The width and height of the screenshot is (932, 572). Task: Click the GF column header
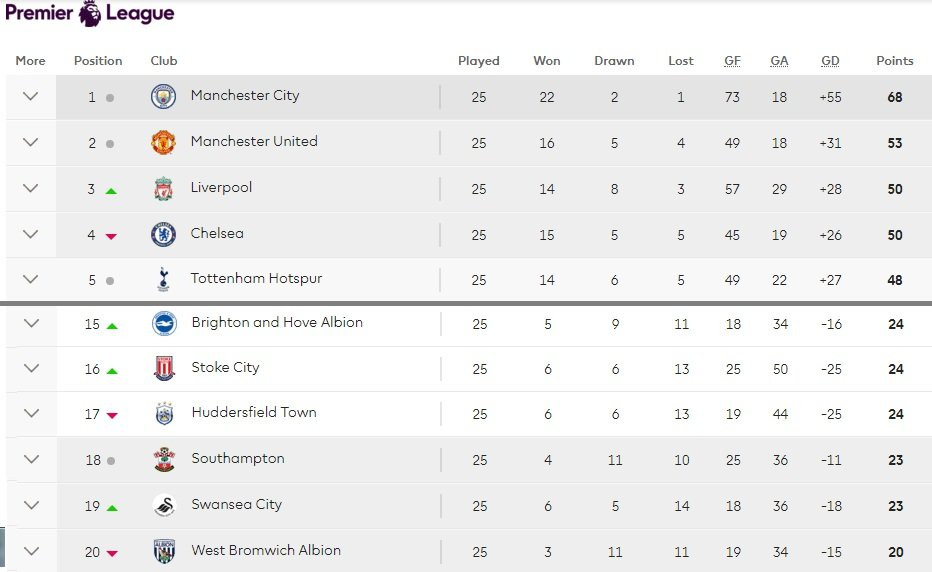coord(732,61)
